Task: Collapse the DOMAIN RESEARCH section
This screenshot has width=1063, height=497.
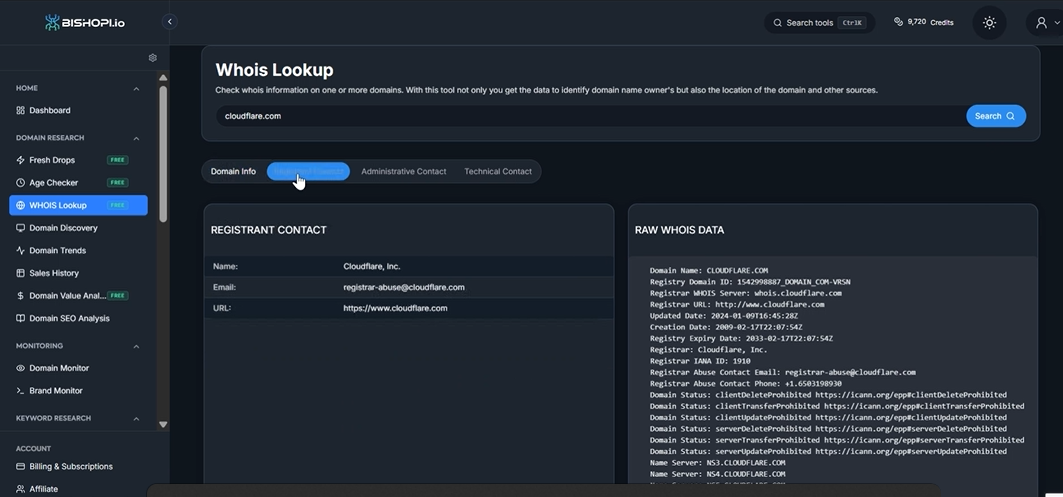Action: pos(136,138)
